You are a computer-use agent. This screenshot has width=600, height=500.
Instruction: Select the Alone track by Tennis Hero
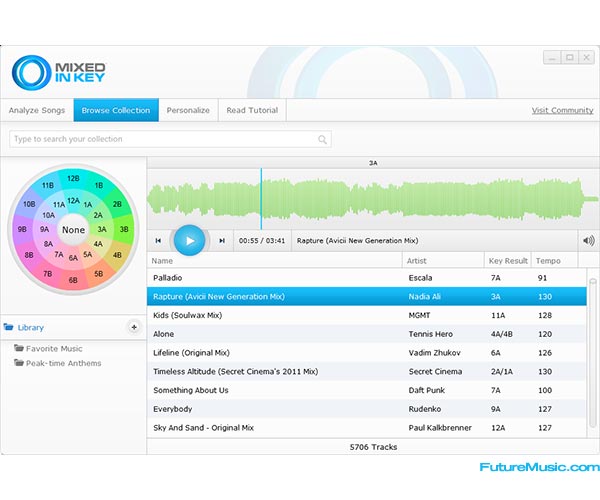pyautogui.click(x=367, y=334)
